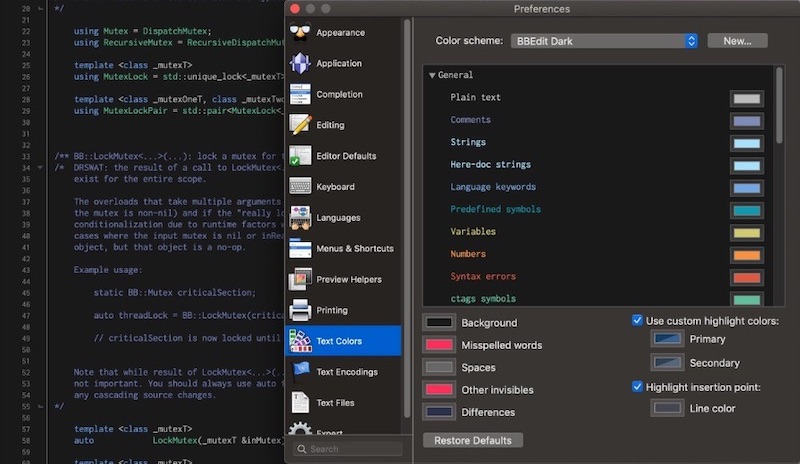Pick the Syntax errors color swatch
This screenshot has width=800, height=464.
[x=746, y=278]
